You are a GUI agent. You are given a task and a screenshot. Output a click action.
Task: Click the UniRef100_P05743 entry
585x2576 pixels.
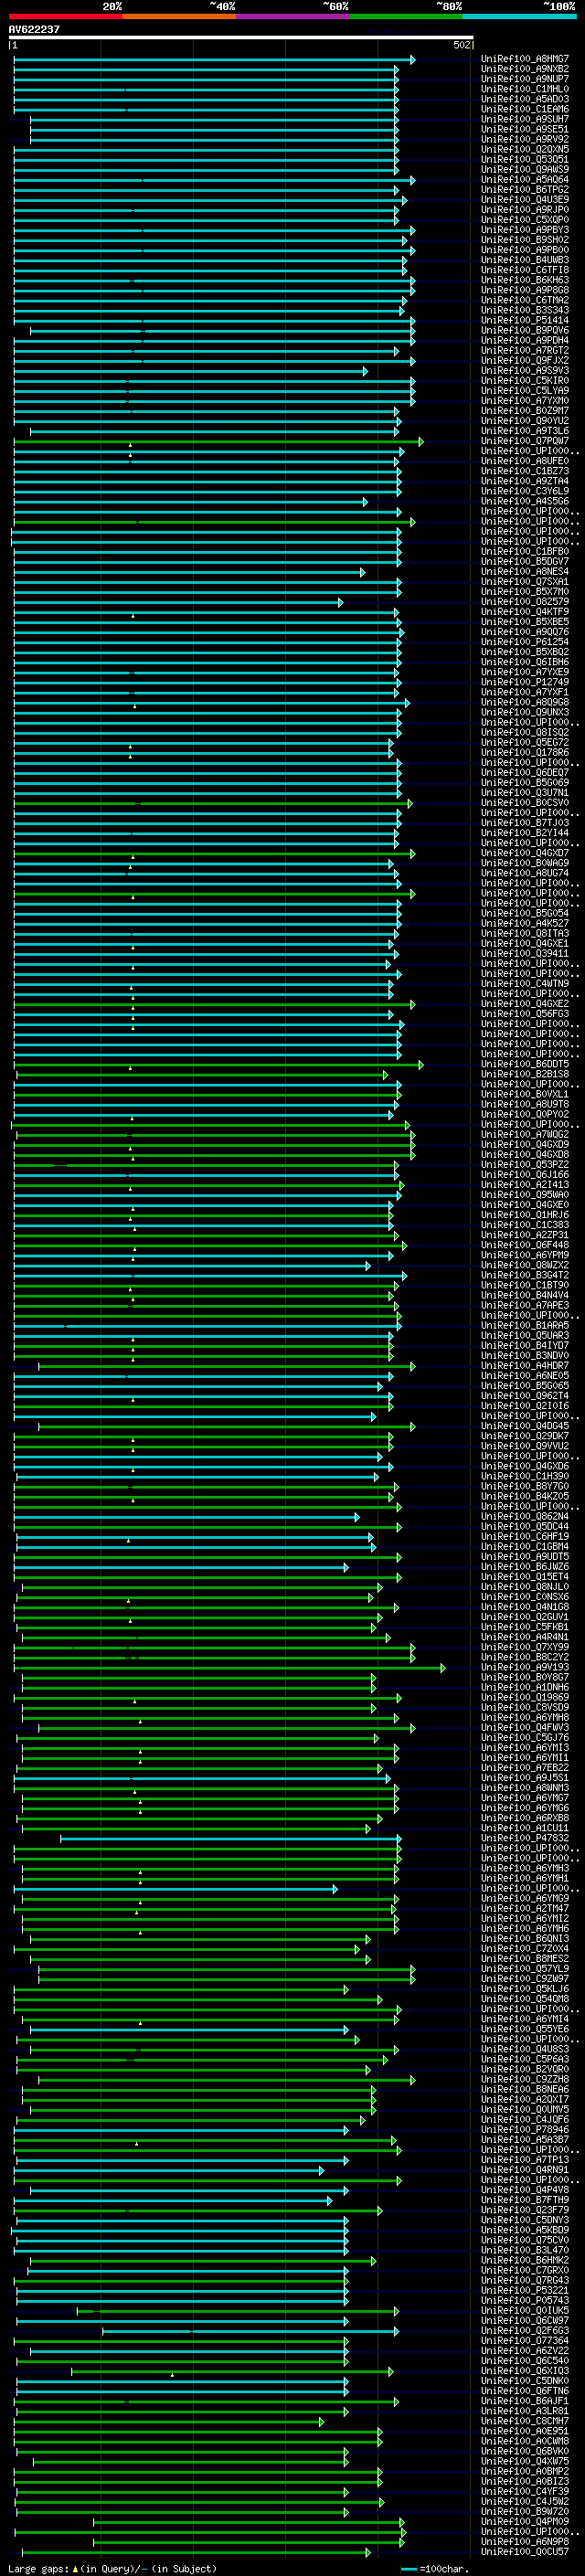525,2300
